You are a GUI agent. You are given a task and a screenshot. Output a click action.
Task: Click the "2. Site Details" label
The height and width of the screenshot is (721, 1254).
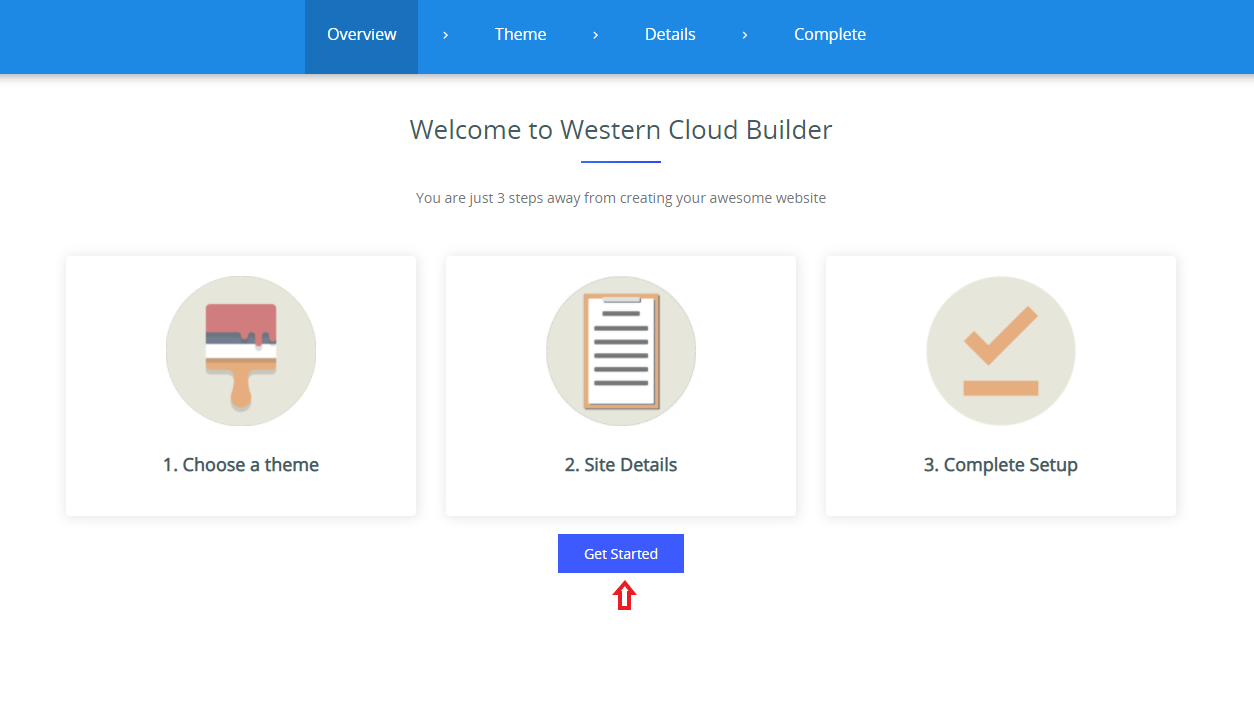tap(621, 465)
